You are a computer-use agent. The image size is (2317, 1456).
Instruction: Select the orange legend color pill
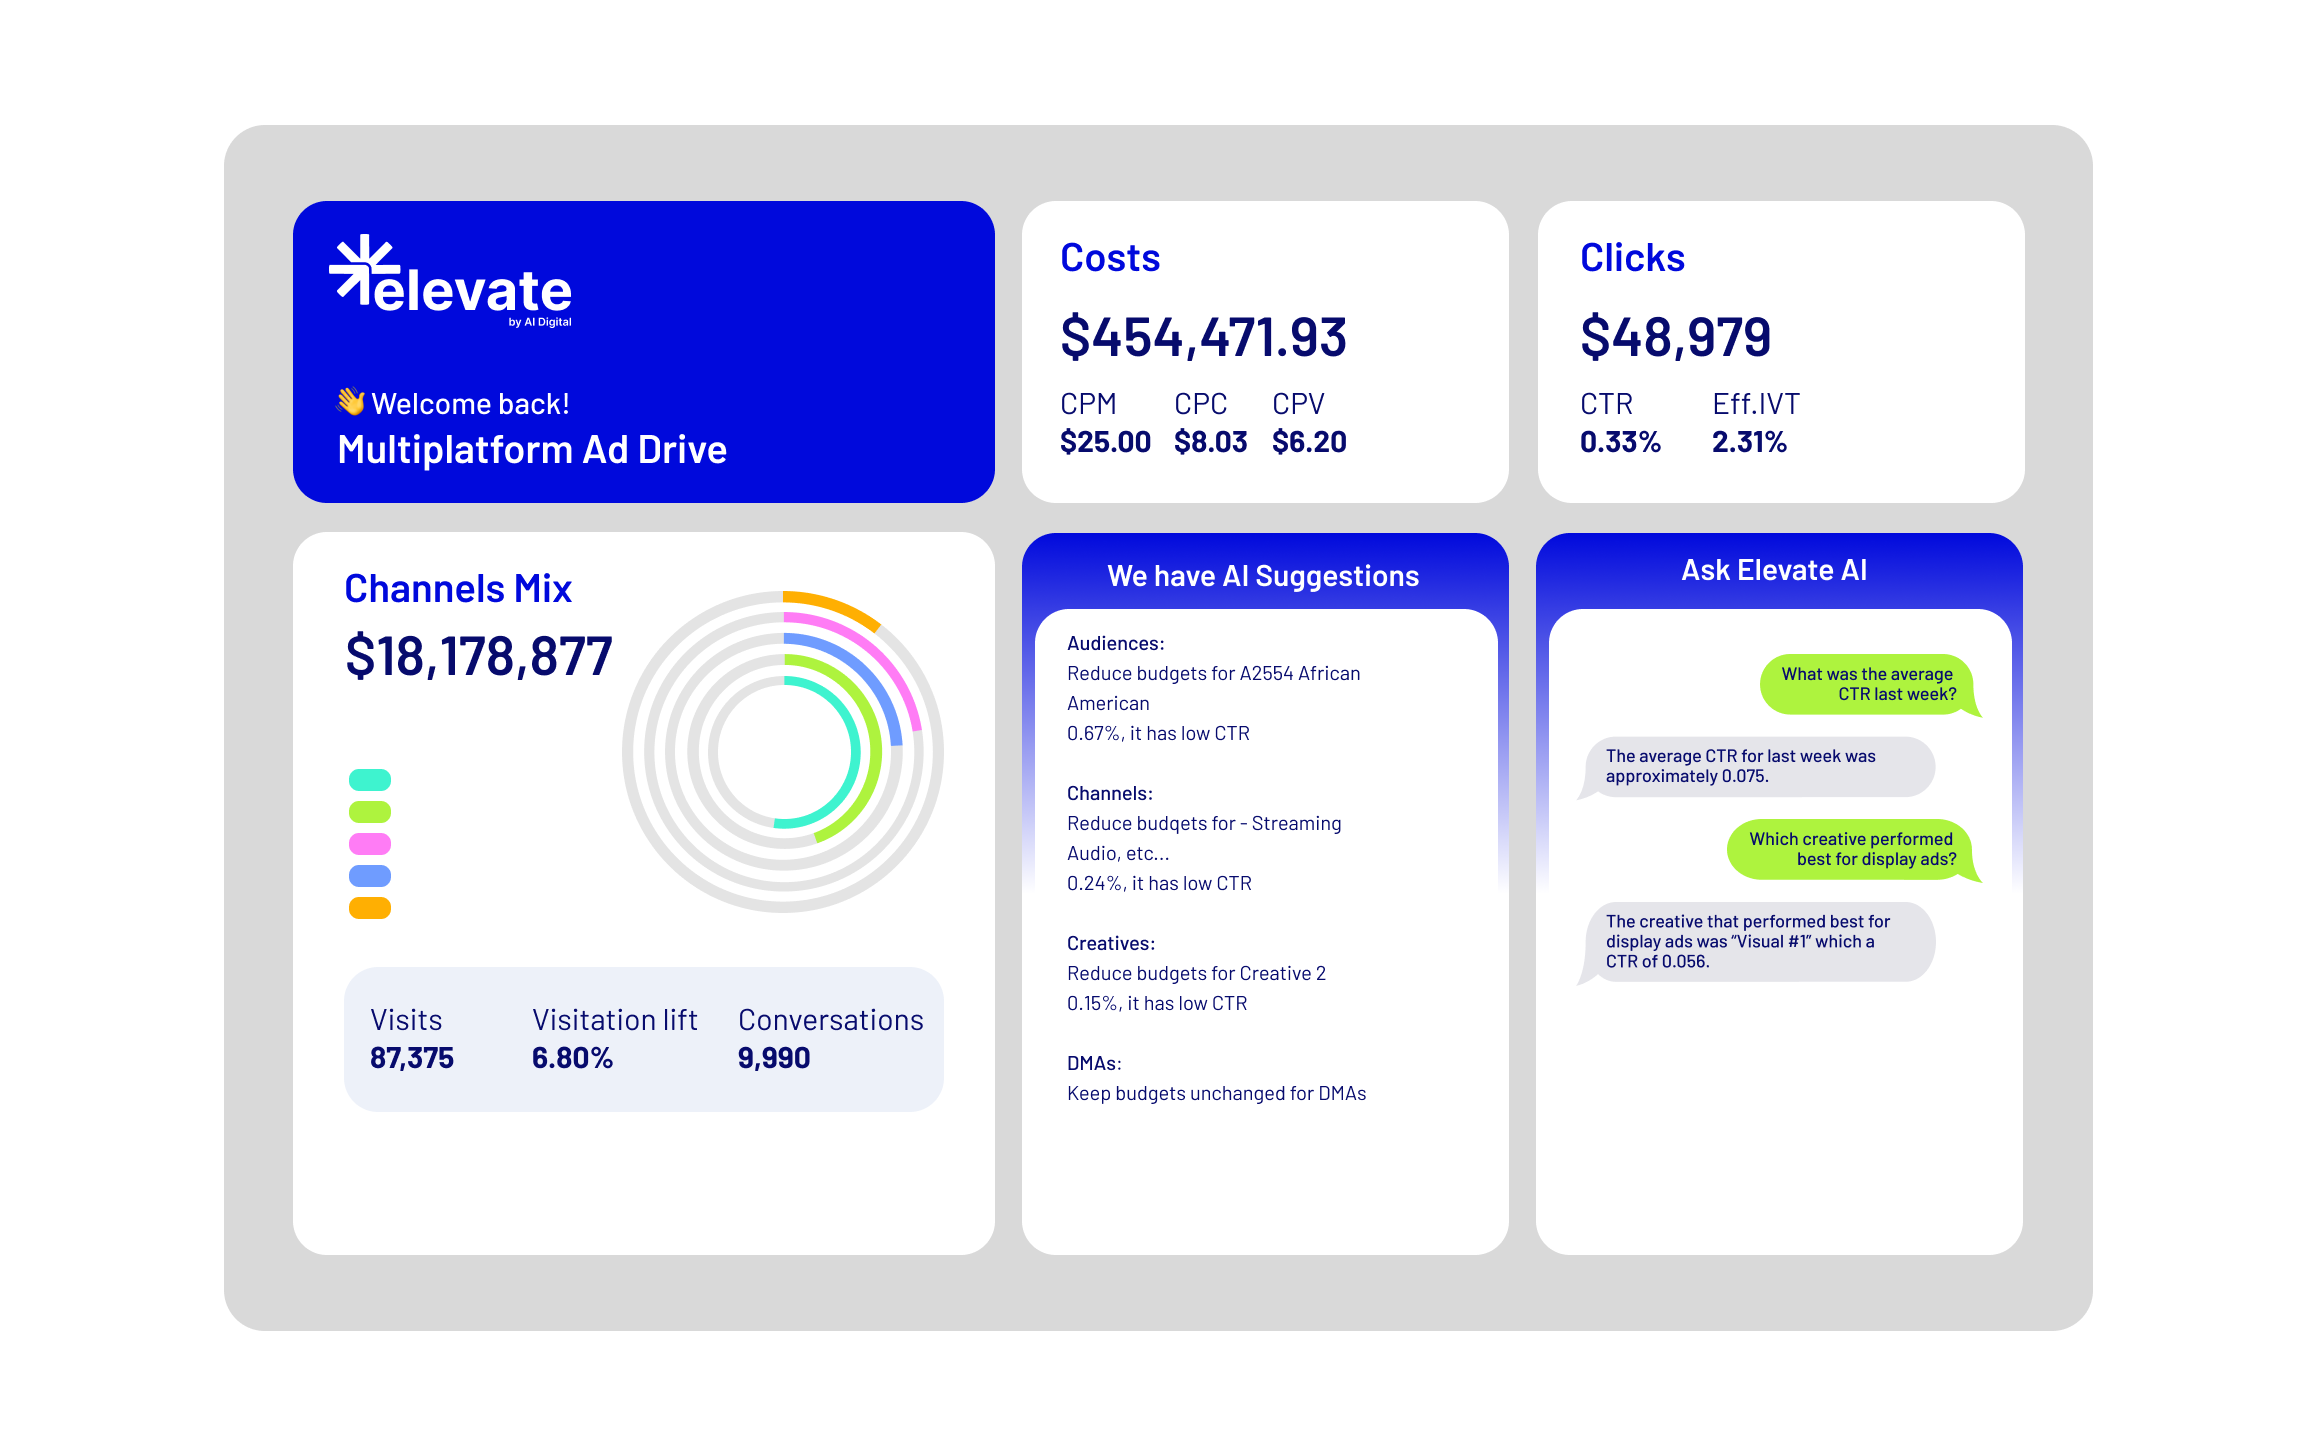(369, 908)
